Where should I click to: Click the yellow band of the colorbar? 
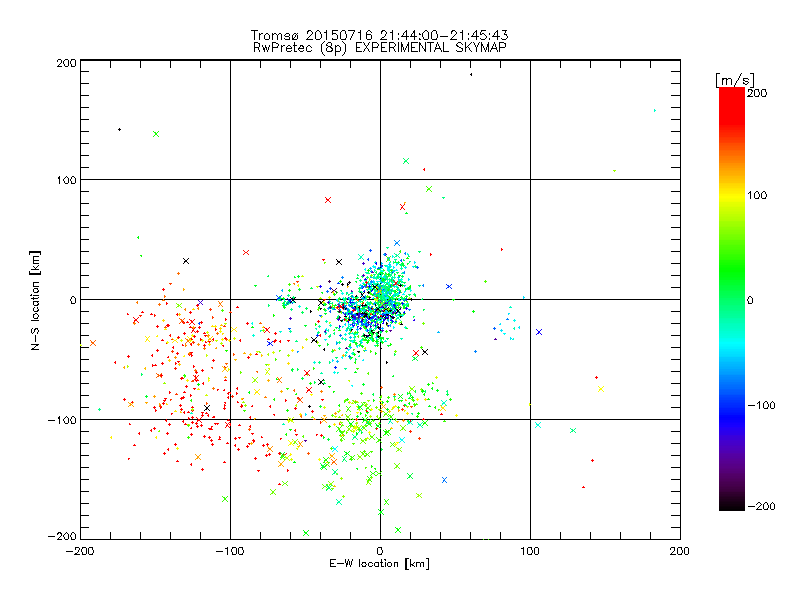(732, 196)
